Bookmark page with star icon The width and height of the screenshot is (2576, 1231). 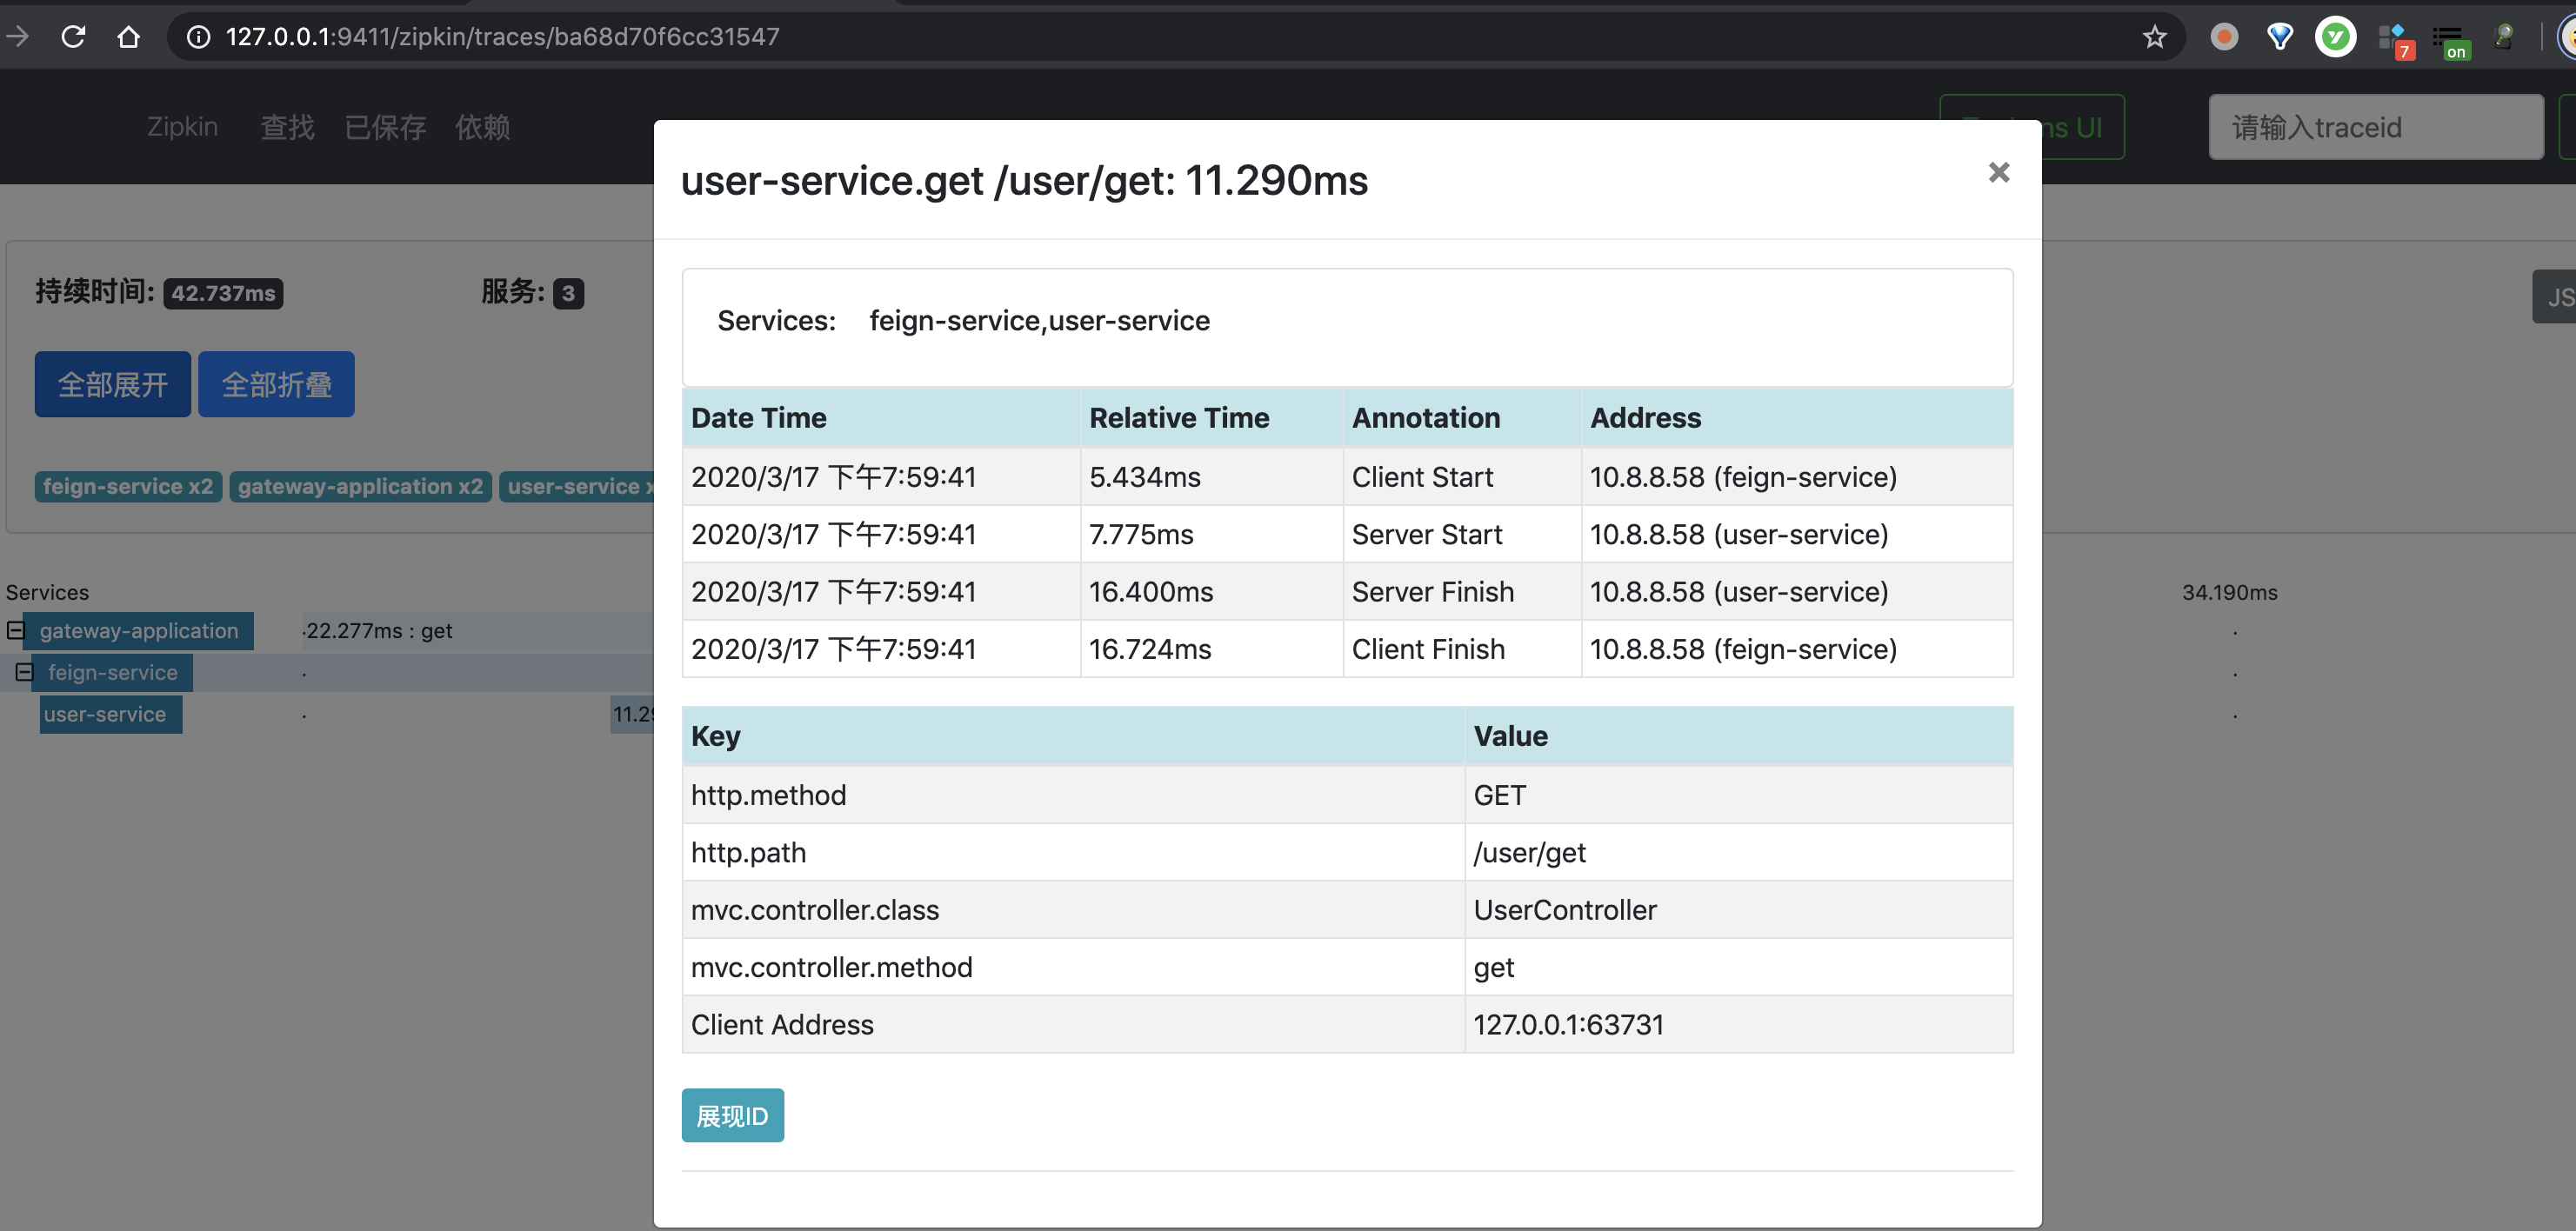tap(2154, 37)
